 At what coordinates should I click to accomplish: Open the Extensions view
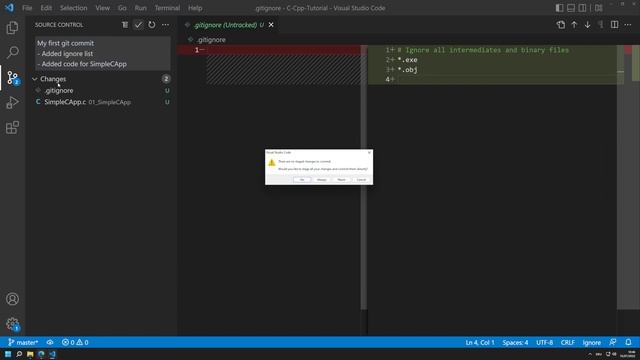(12, 127)
